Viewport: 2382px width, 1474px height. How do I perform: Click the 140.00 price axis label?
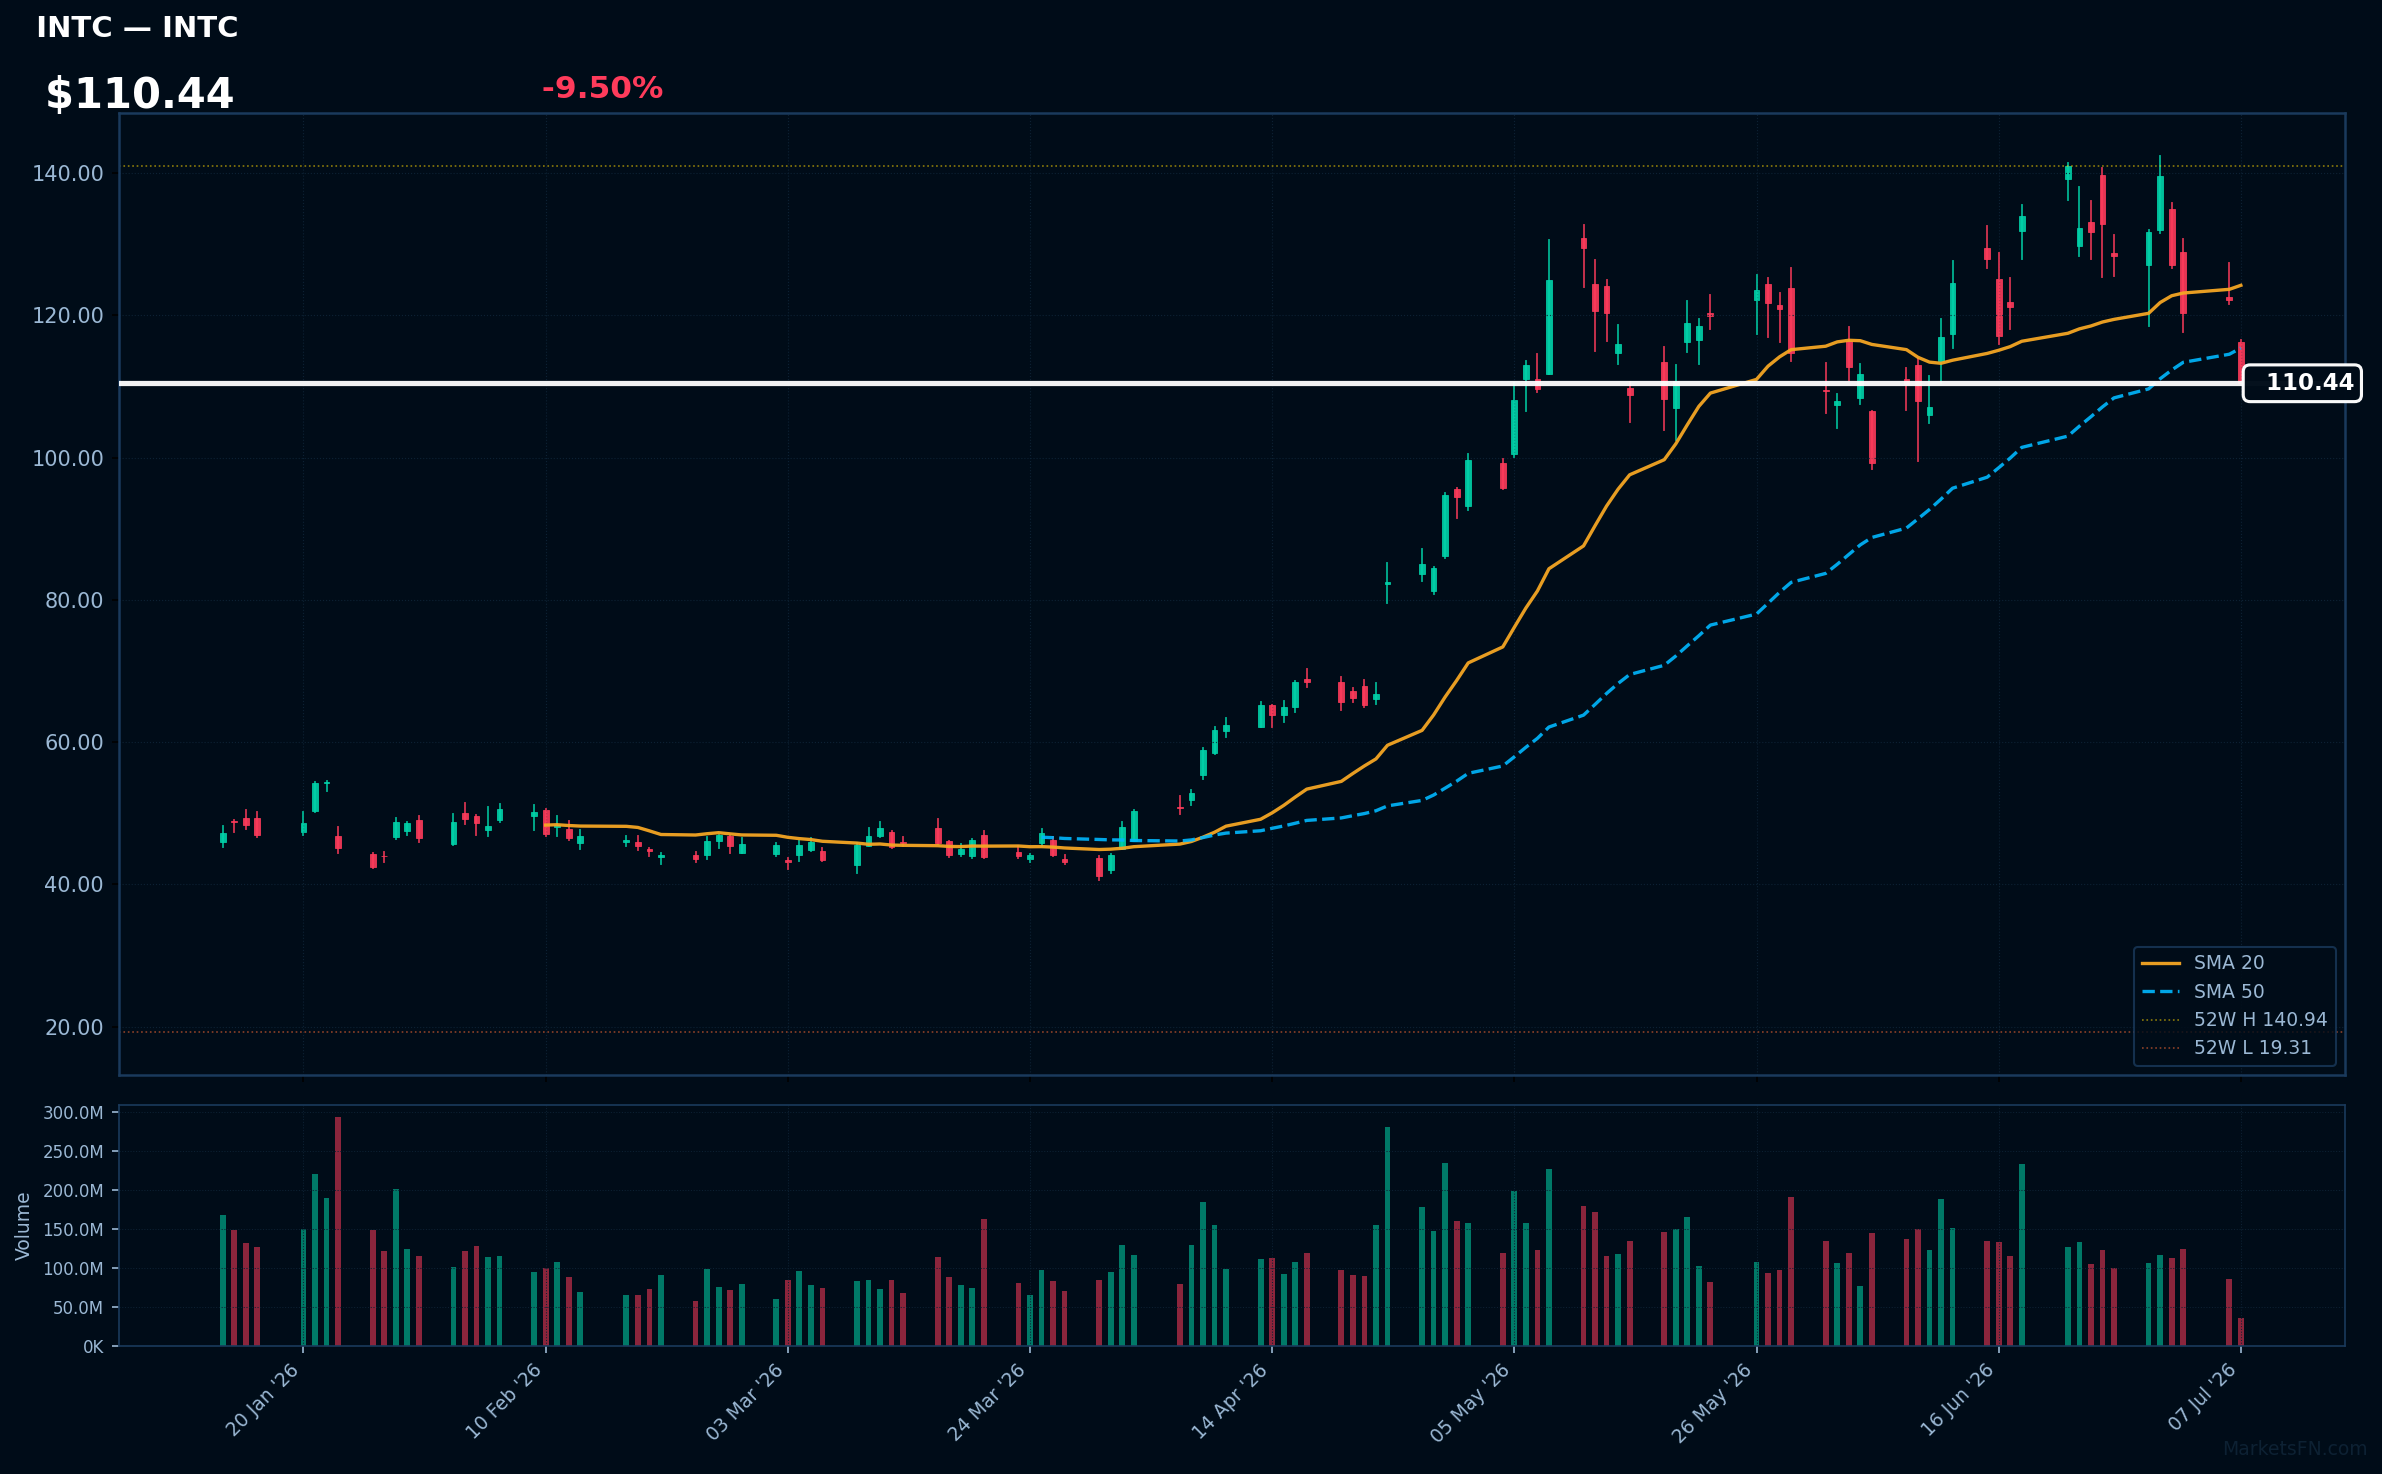coord(68,174)
